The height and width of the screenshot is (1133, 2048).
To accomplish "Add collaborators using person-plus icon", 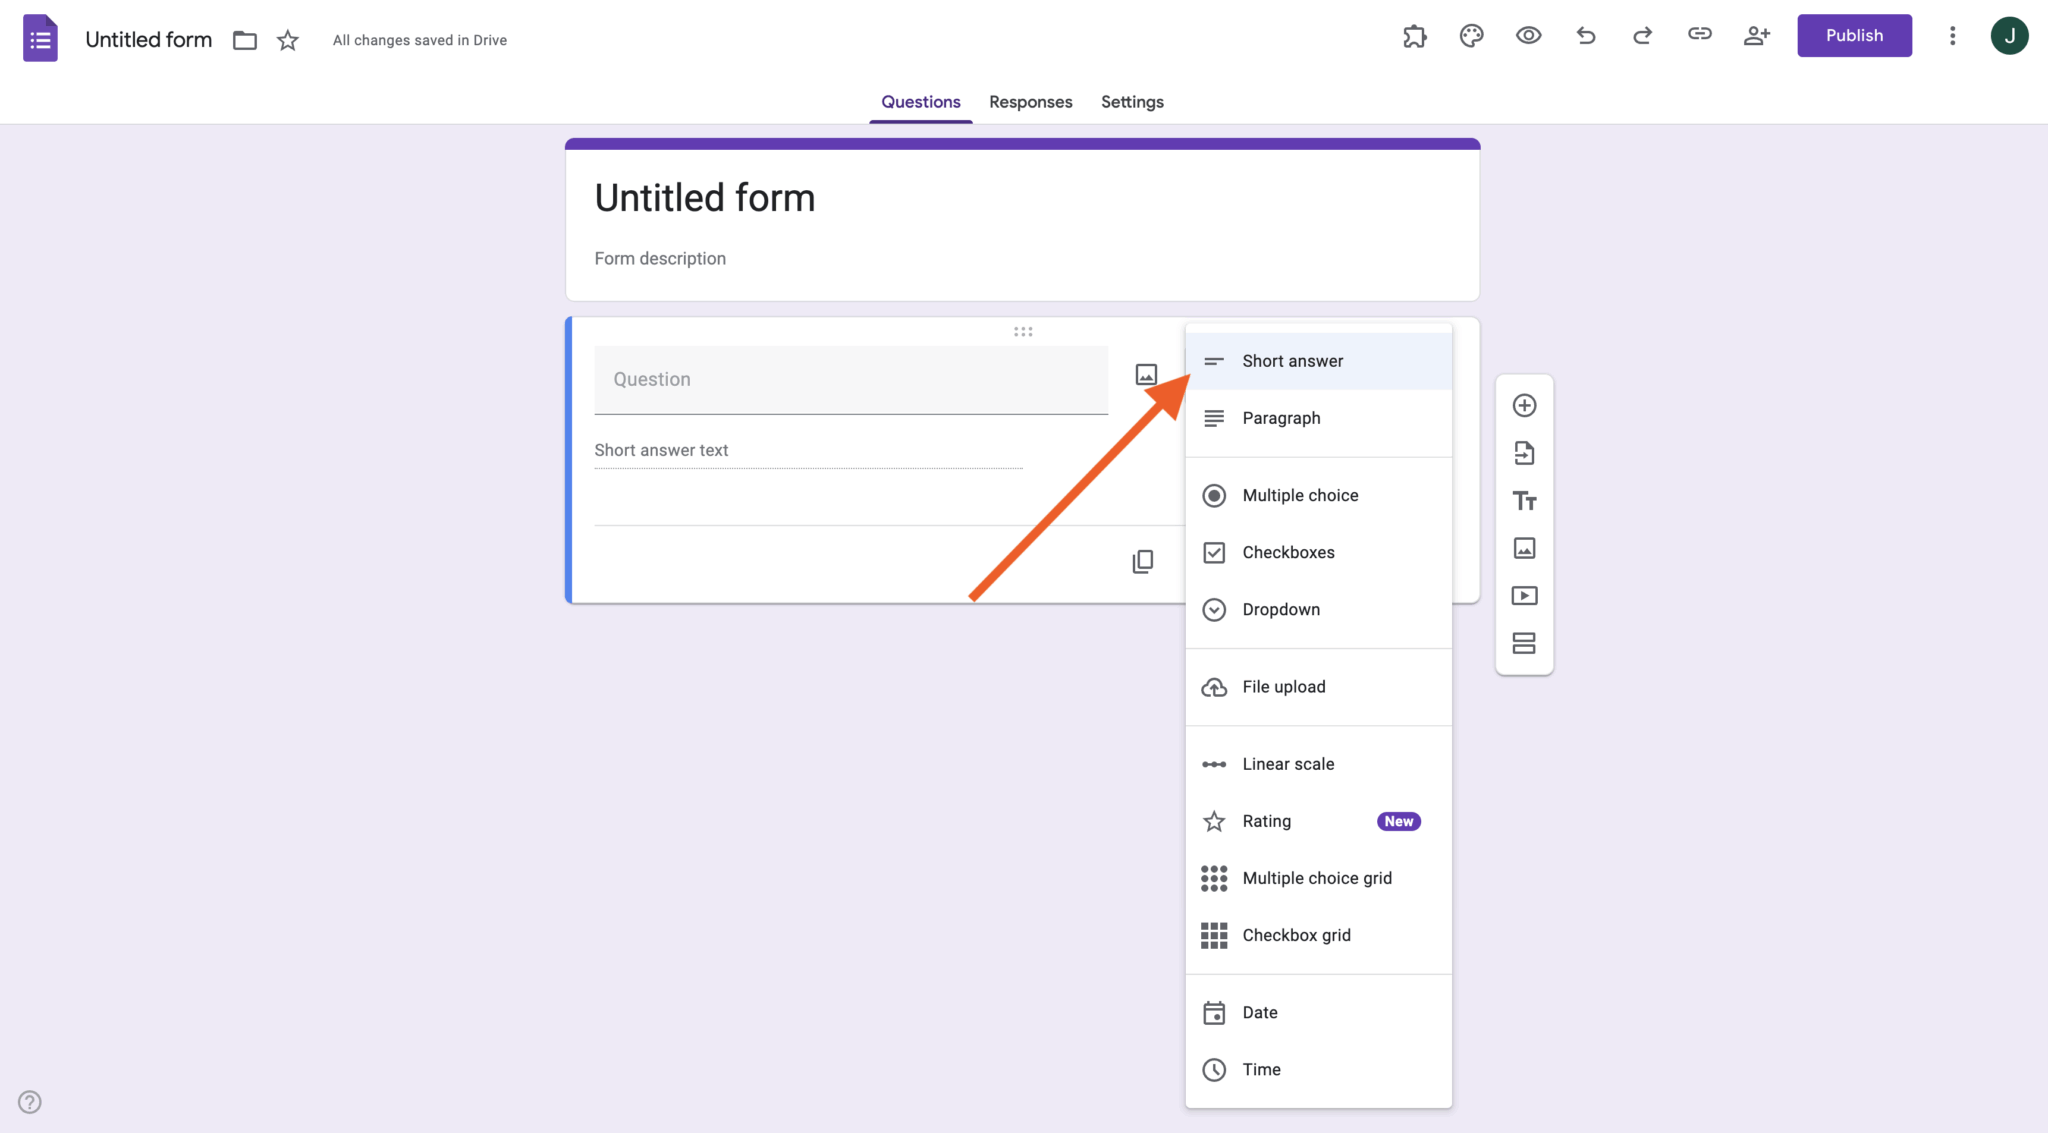I will pyautogui.click(x=1757, y=35).
